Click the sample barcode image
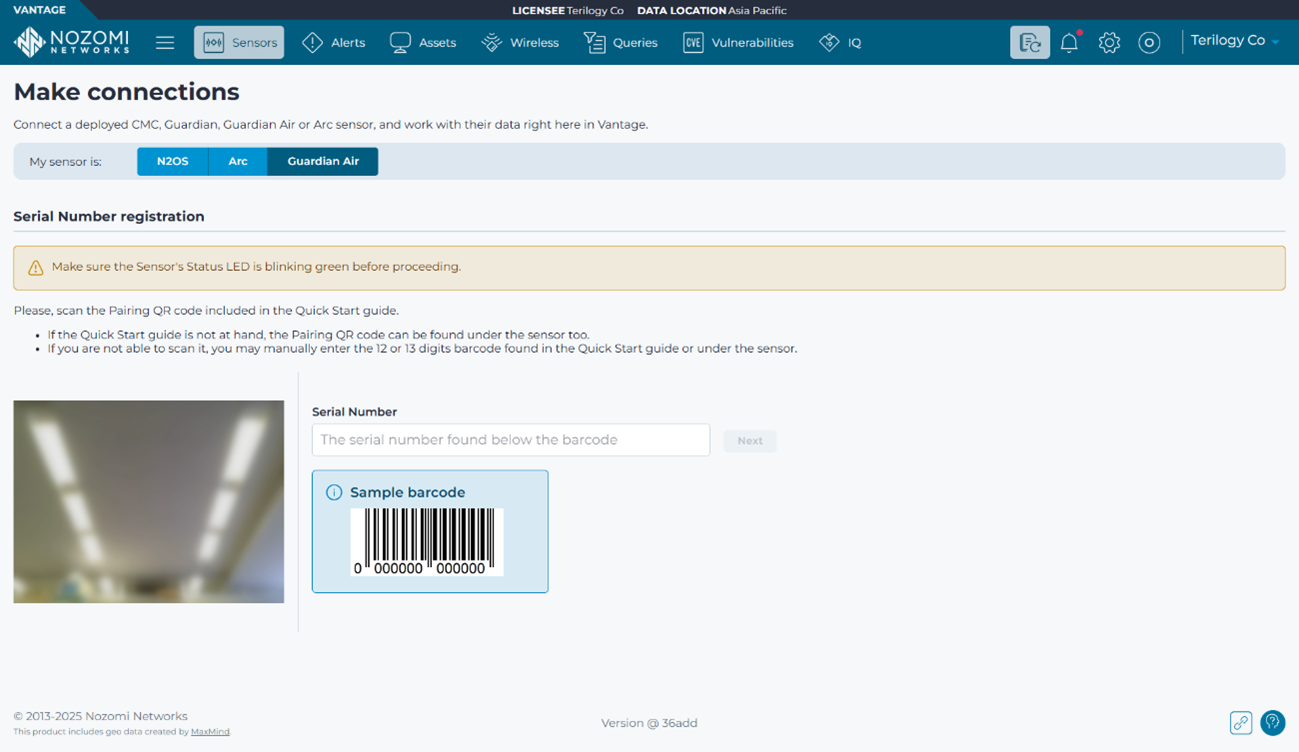Viewport: 1299px width, 752px height. 427,541
